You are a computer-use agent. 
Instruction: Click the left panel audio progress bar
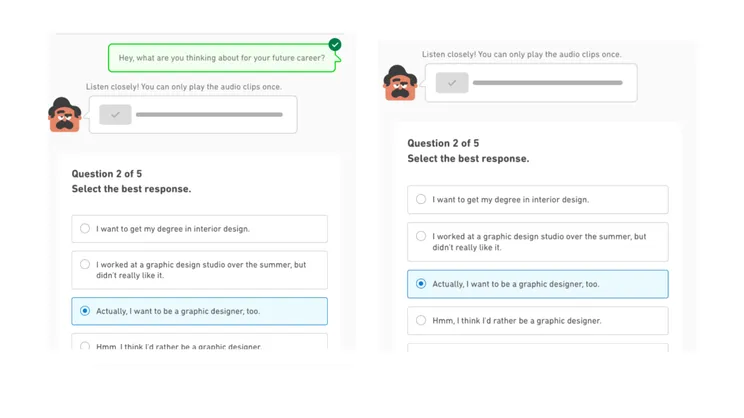209,114
